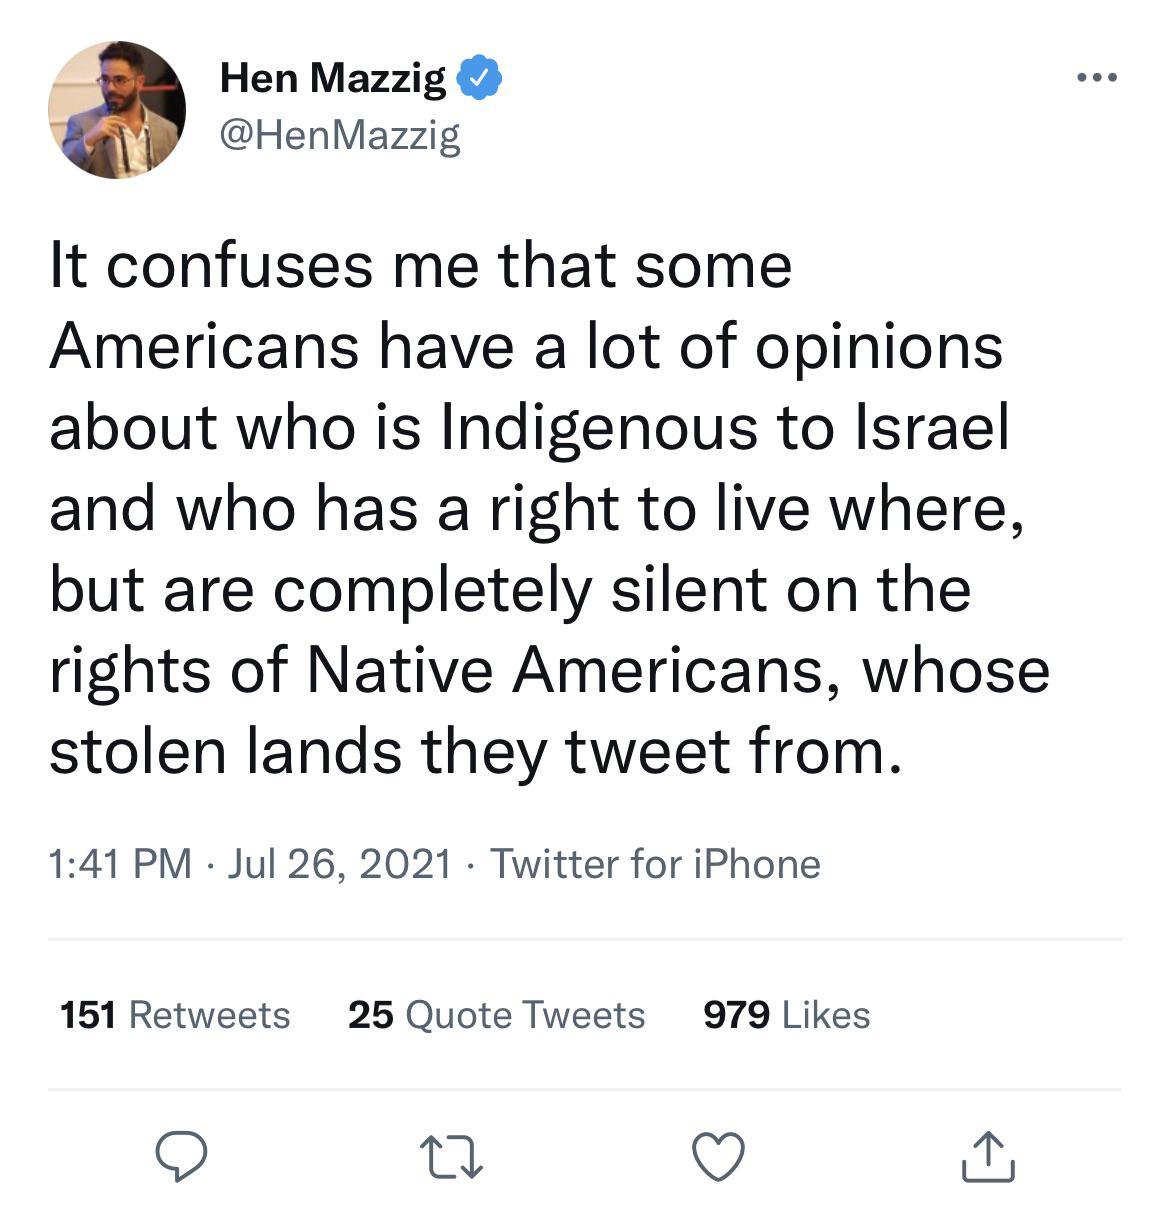The height and width of the screenshot is (1216, 1170).
Task: Like the tweet with the heart icon
Action: [x=718, y=1157]
